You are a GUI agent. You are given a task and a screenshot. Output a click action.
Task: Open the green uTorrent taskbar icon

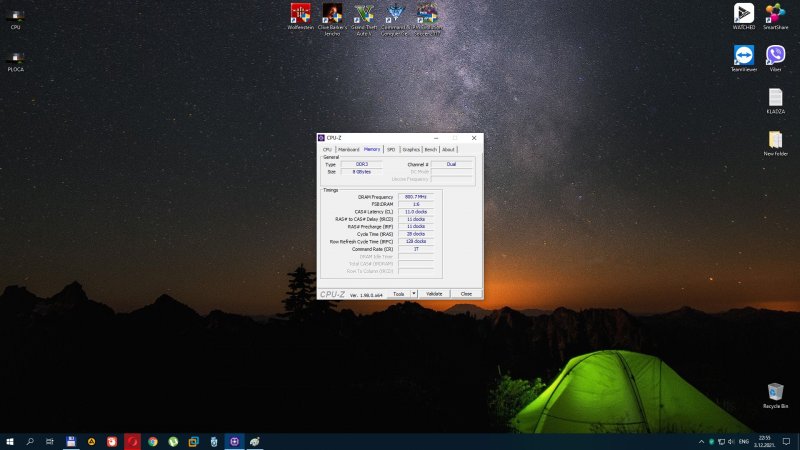coord(173,441)
